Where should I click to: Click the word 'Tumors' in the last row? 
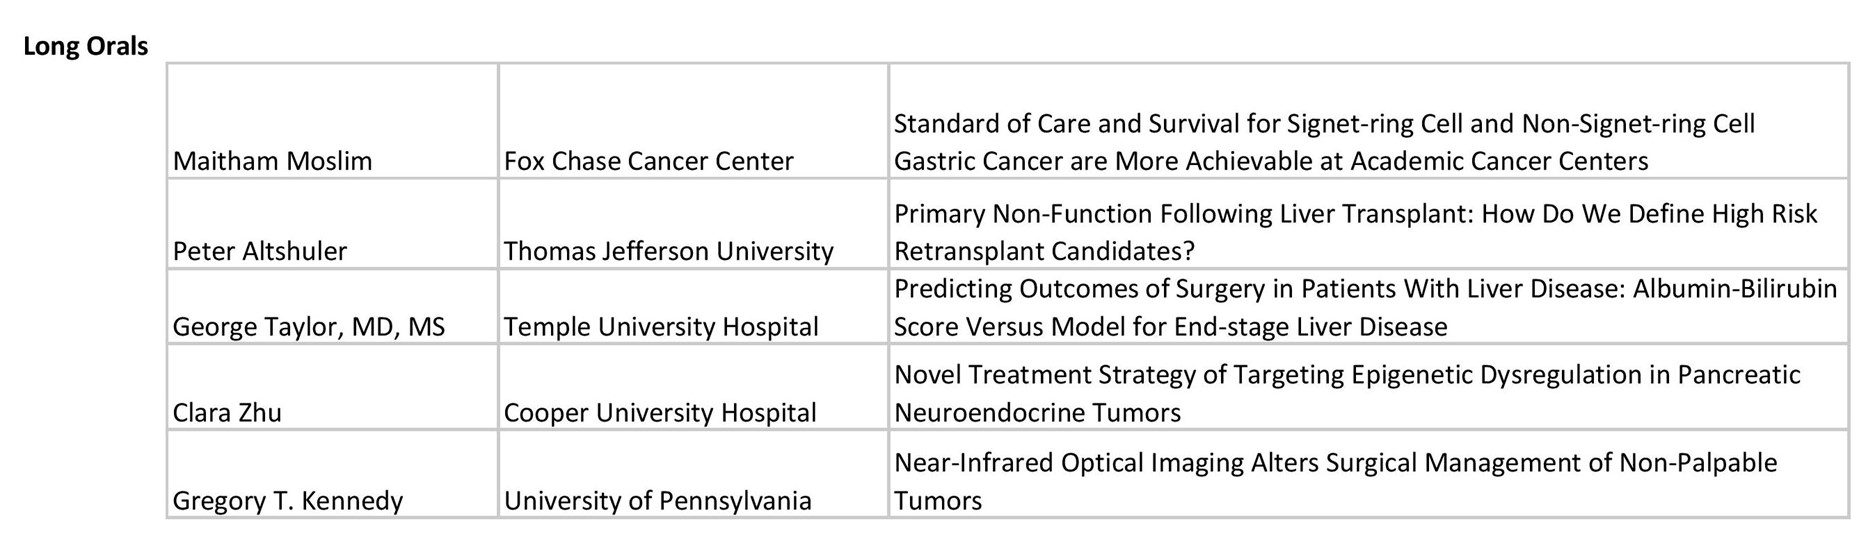coord(938,501)
